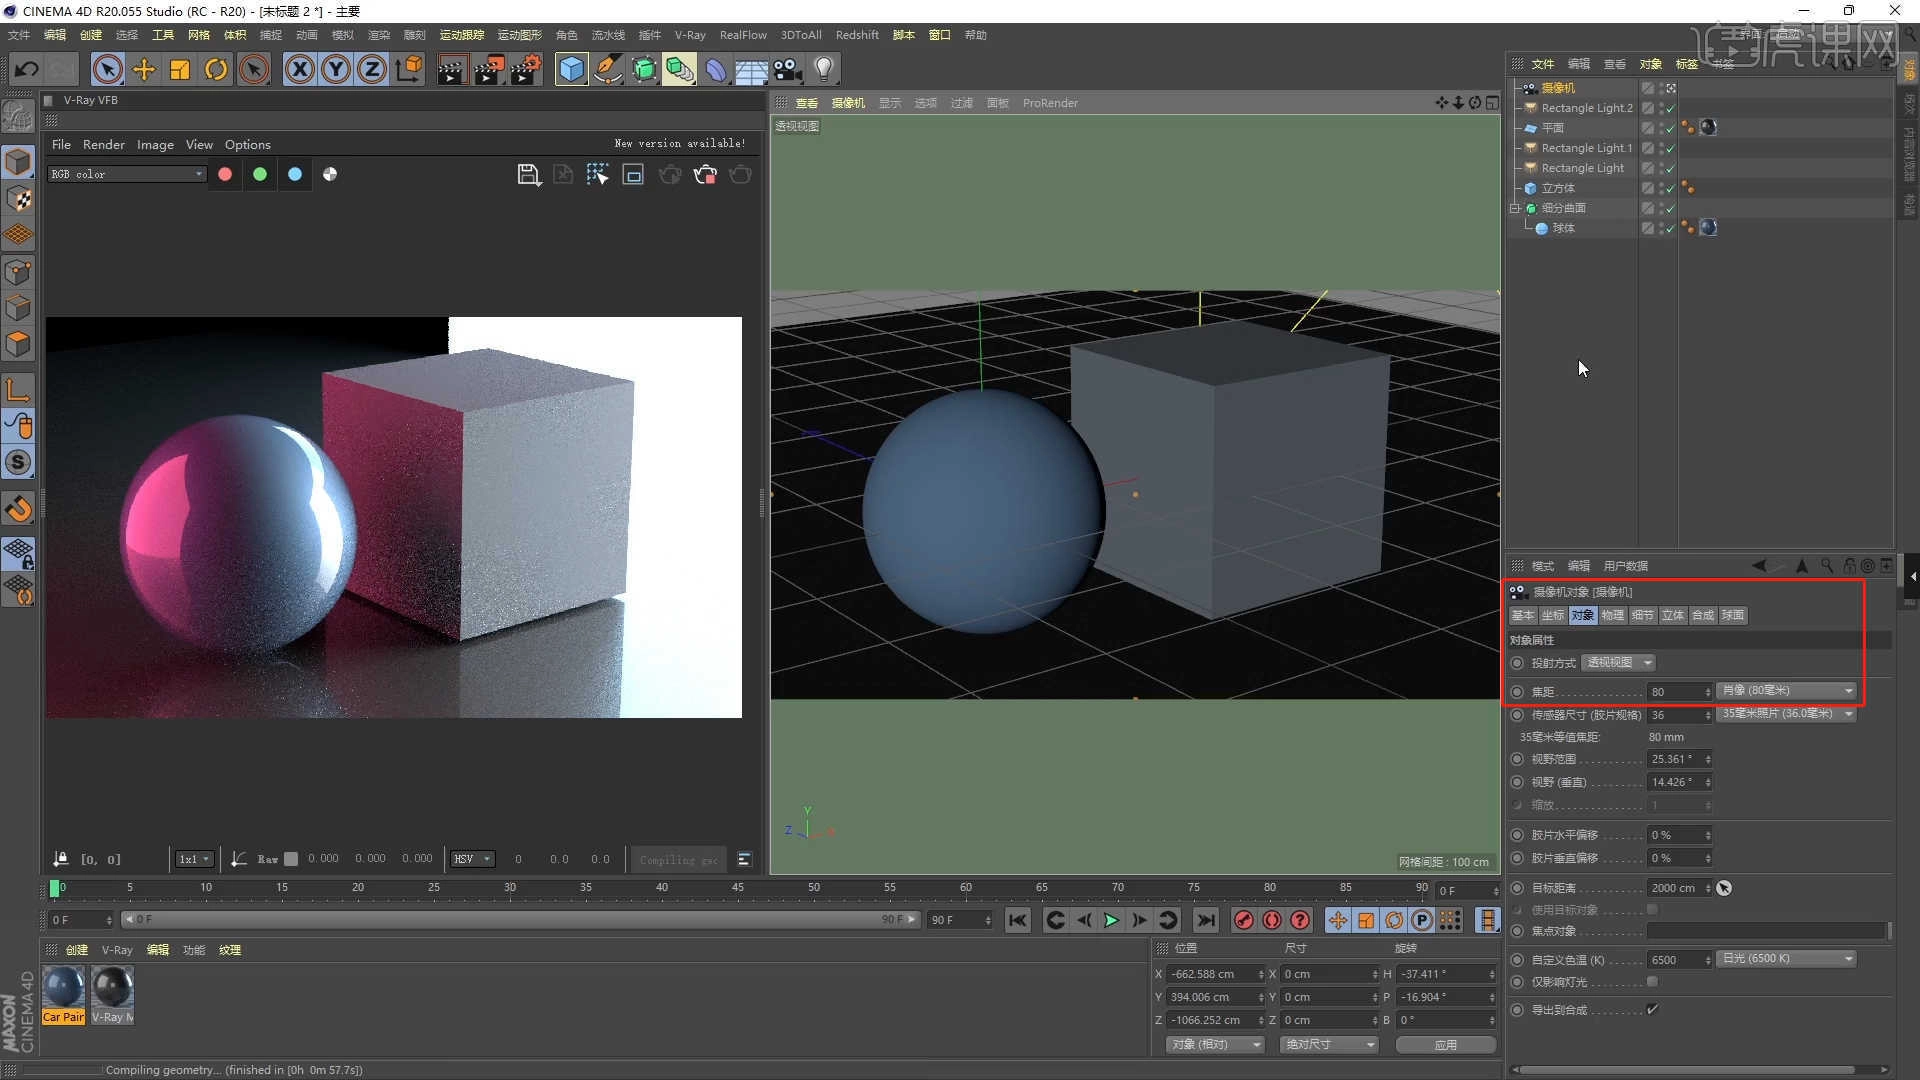The image size is (1920, 1080).
Task: Uncheck the 导出到合成 checkbox
Action: tap(1652, 1010)
